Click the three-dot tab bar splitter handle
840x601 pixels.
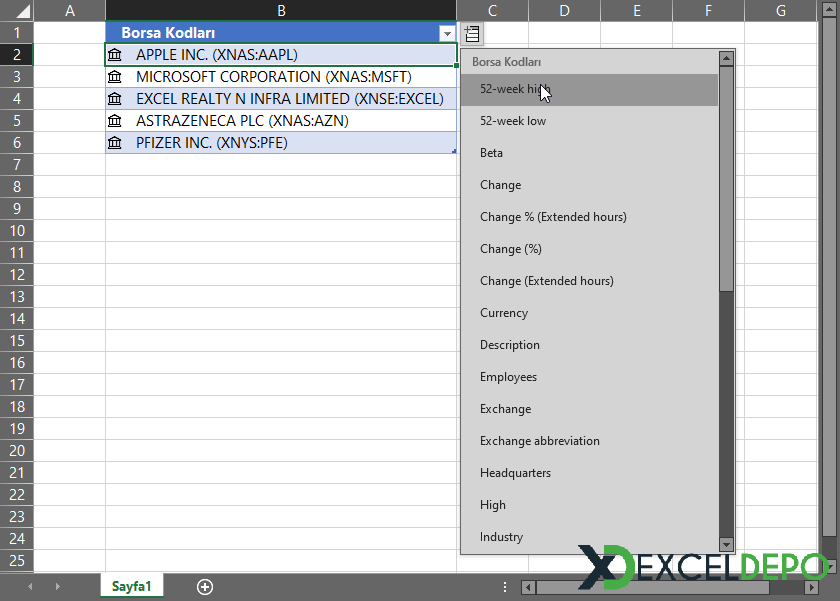click(x=505, y=587)
